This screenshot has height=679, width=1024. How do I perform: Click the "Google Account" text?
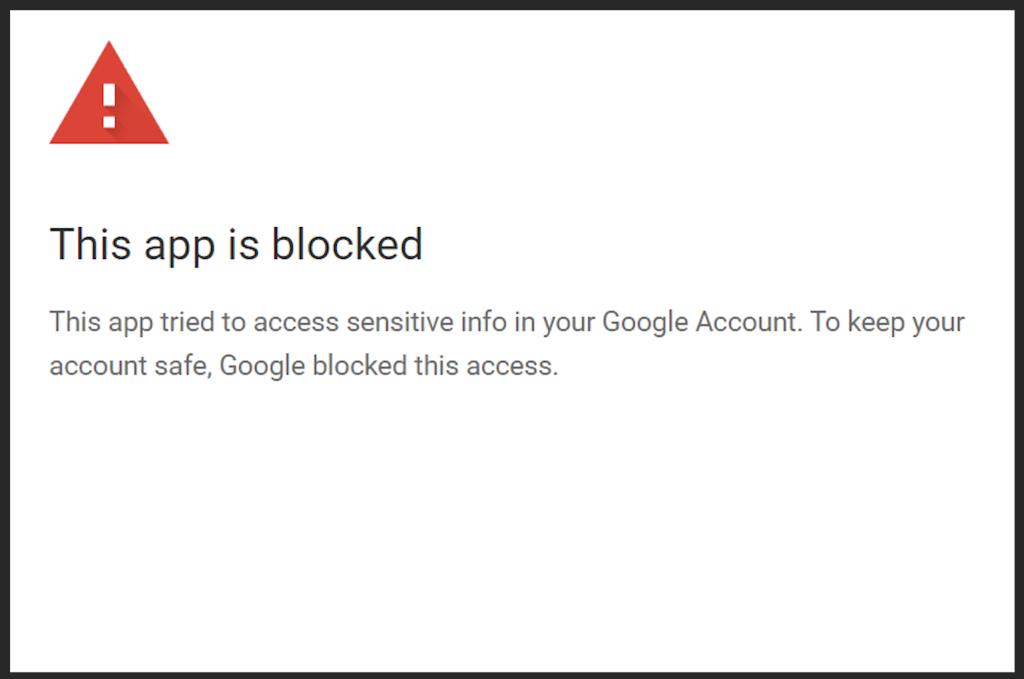click(692, 323)
